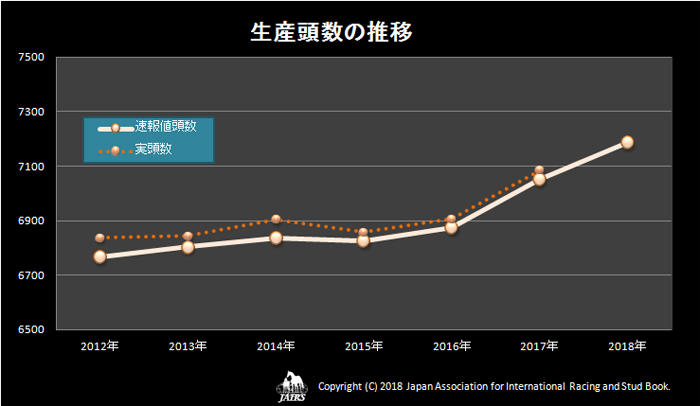Select the 2012年 dotted line data point
This screenshot has height=406, width=700.
point(100,238)
